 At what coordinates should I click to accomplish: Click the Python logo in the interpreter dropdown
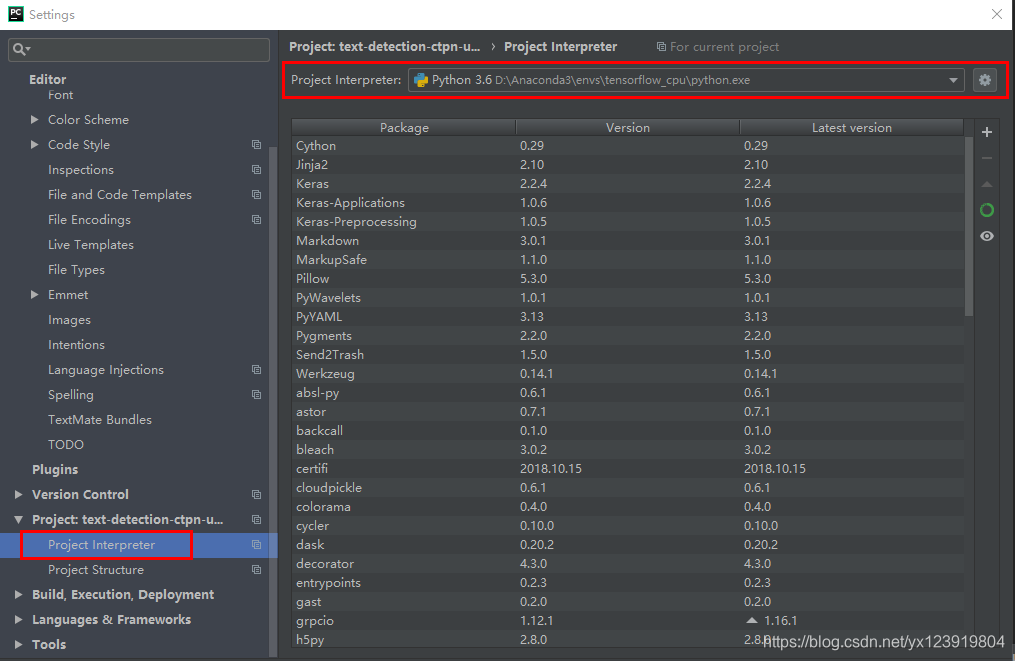[421, 80]
